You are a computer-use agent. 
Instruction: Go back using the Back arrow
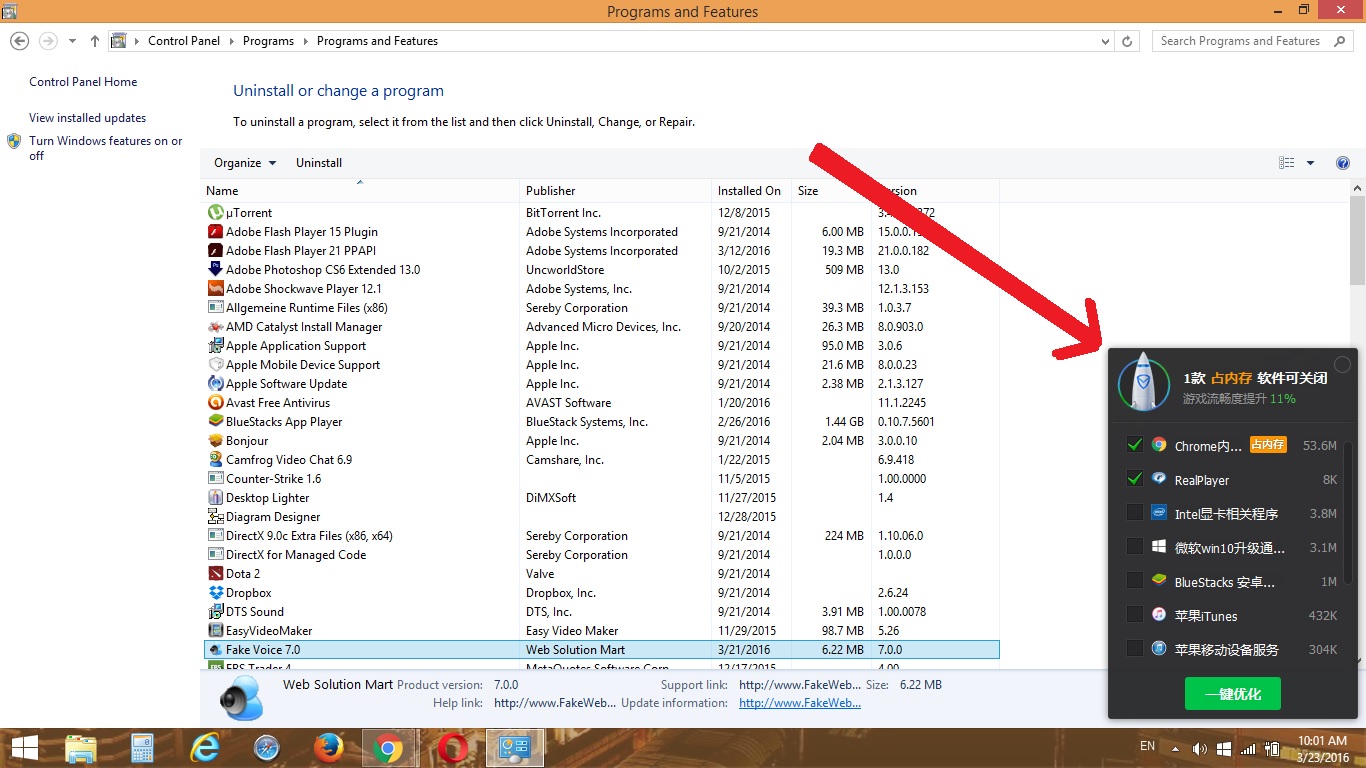pyautogui.click(x=19, y=41)
